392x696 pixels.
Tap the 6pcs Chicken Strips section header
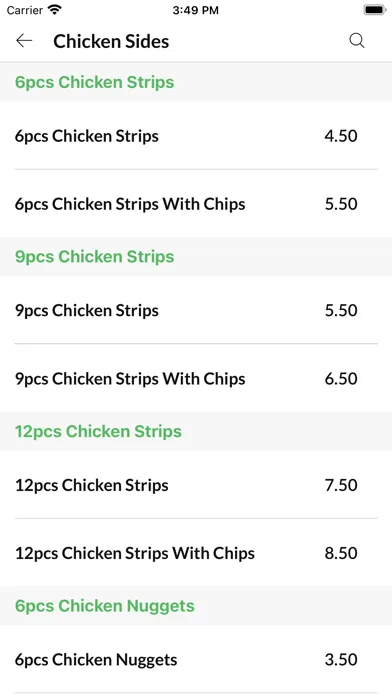(x=196, y=82)
